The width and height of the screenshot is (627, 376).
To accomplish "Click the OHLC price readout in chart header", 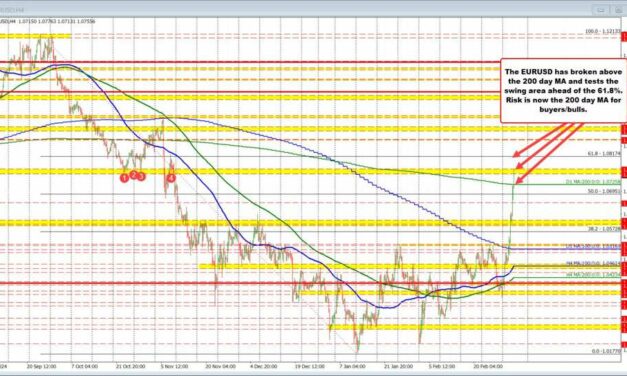I will (57, 21).
